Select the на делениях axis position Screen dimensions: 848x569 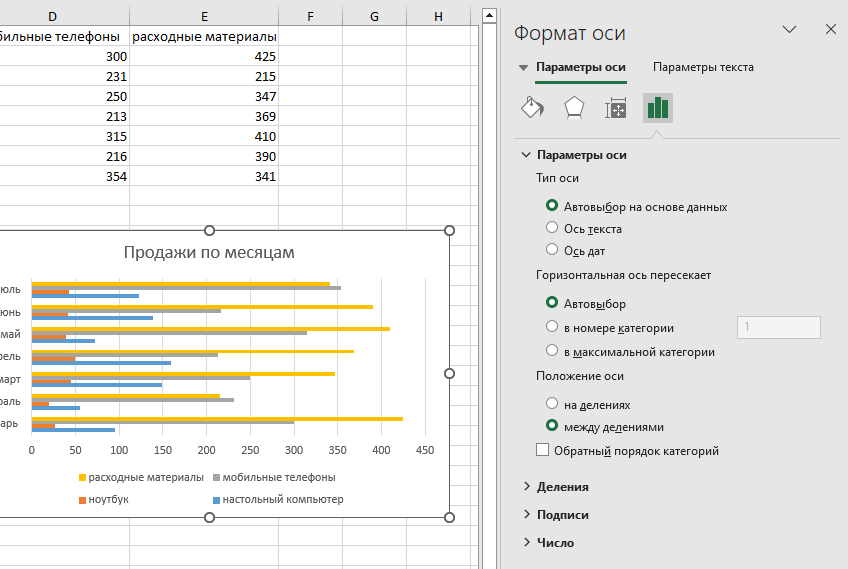click(552, 403)
